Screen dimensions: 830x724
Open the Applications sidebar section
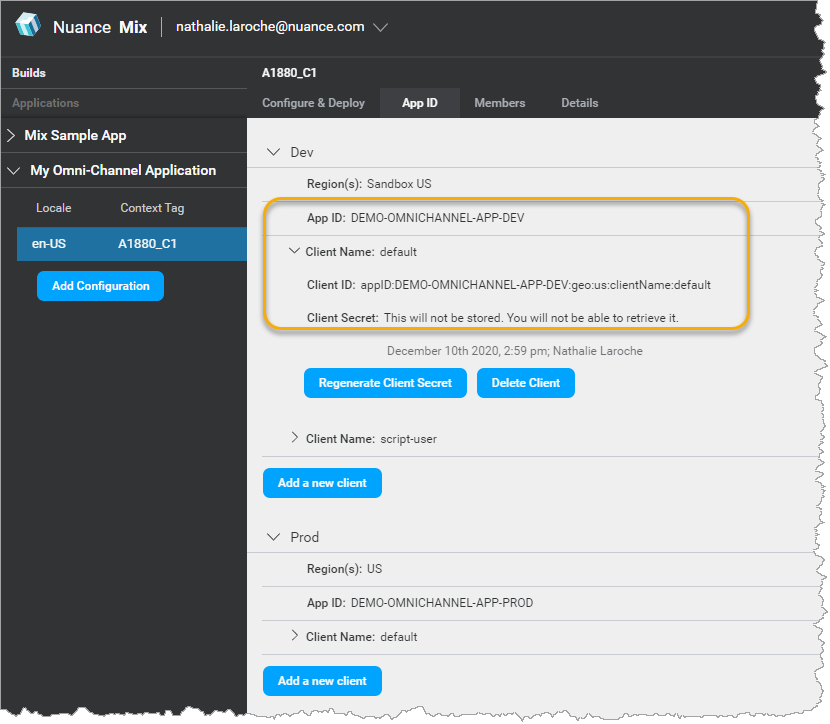[44, 103]
